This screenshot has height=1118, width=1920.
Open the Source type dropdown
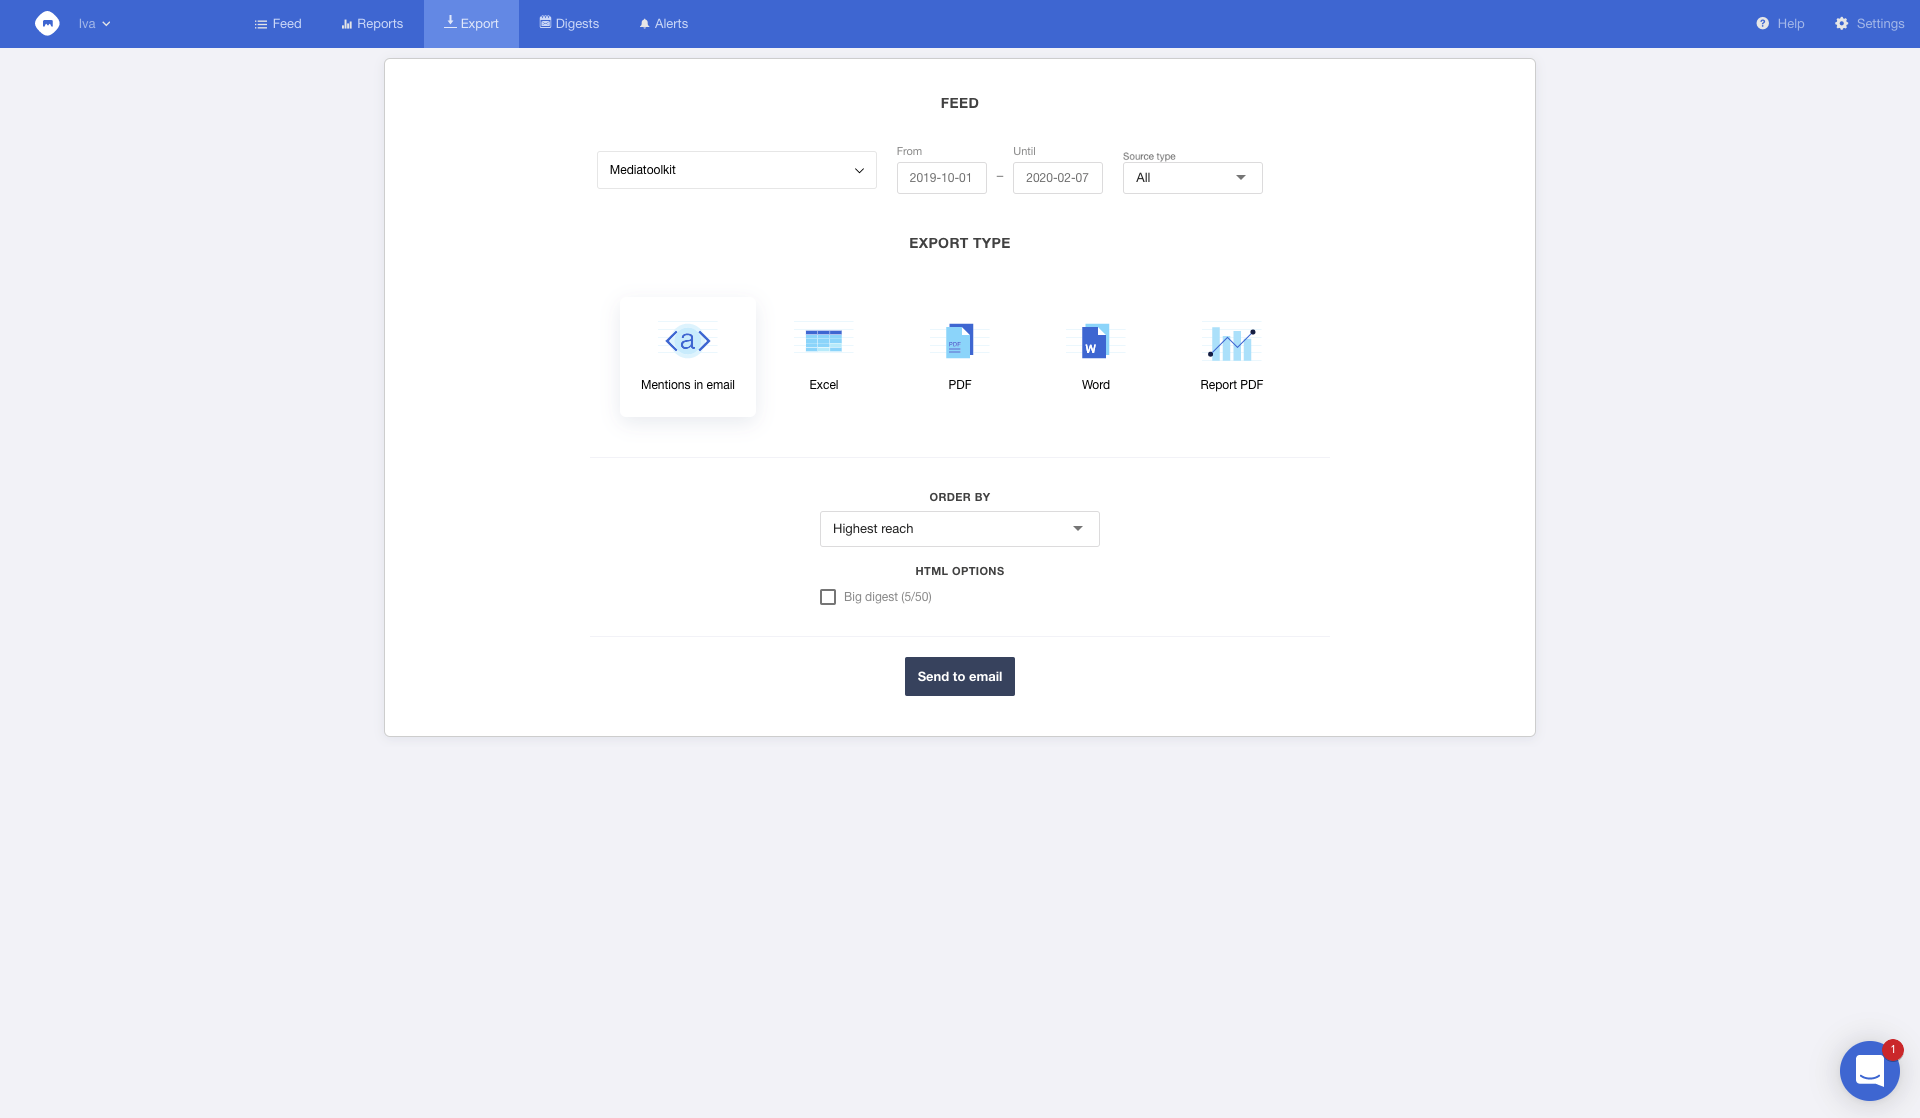pyautogui.click(x=1193, y=178)
